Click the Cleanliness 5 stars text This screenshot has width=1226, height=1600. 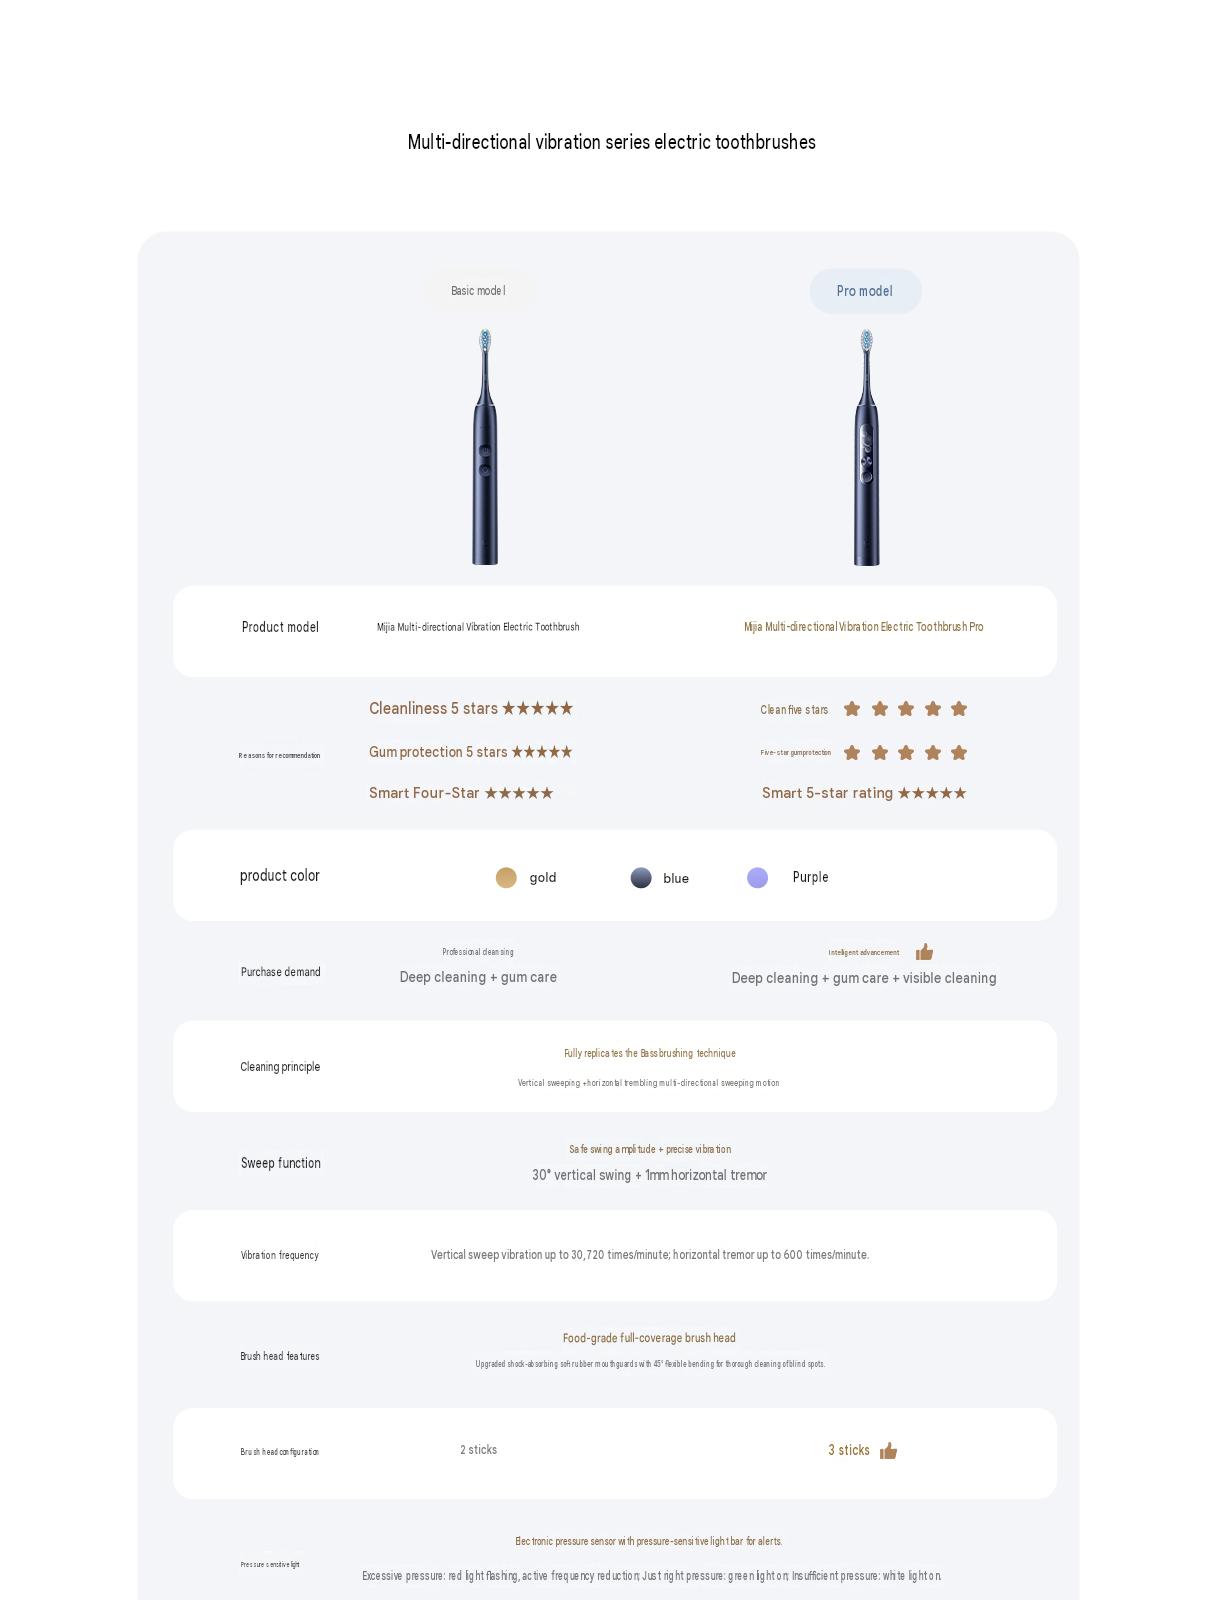point(433,708)
